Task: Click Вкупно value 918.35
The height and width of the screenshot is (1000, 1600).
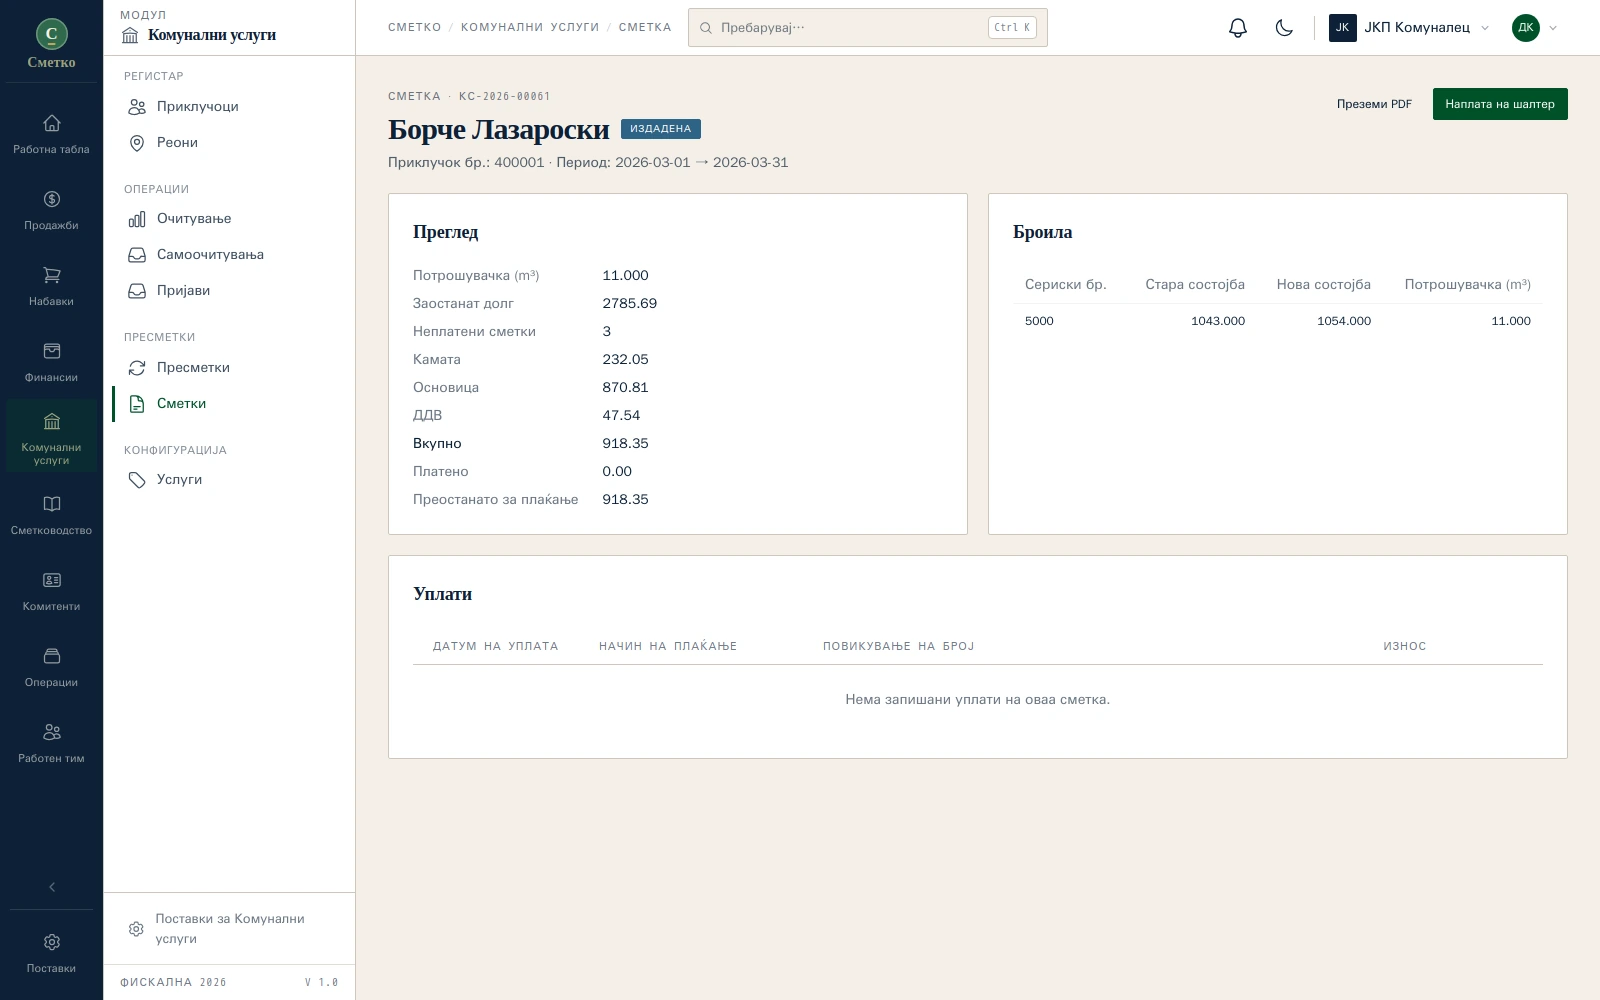Action: 625,443
